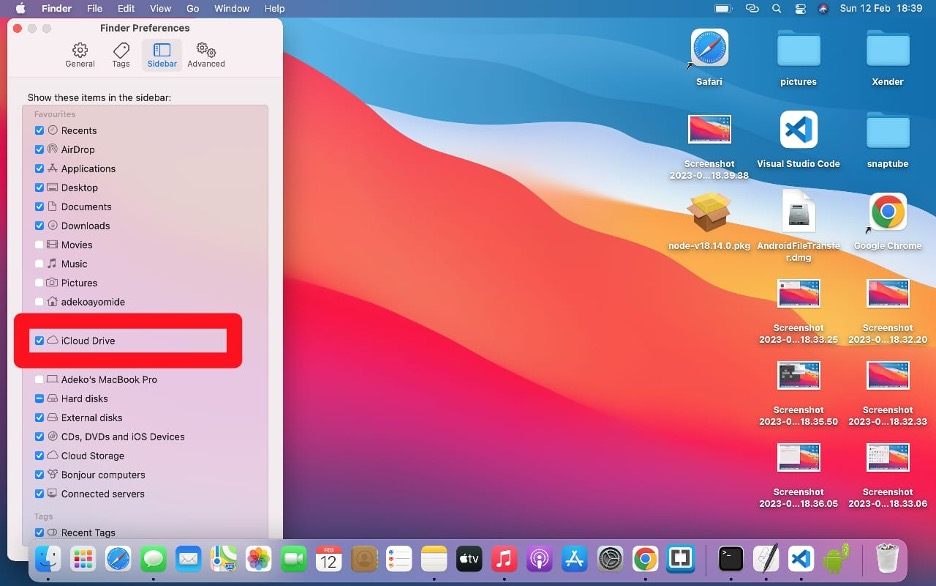Launch FaceTime from the Dock
Viewport: 936px width, 586px height.
coord(294,559)
